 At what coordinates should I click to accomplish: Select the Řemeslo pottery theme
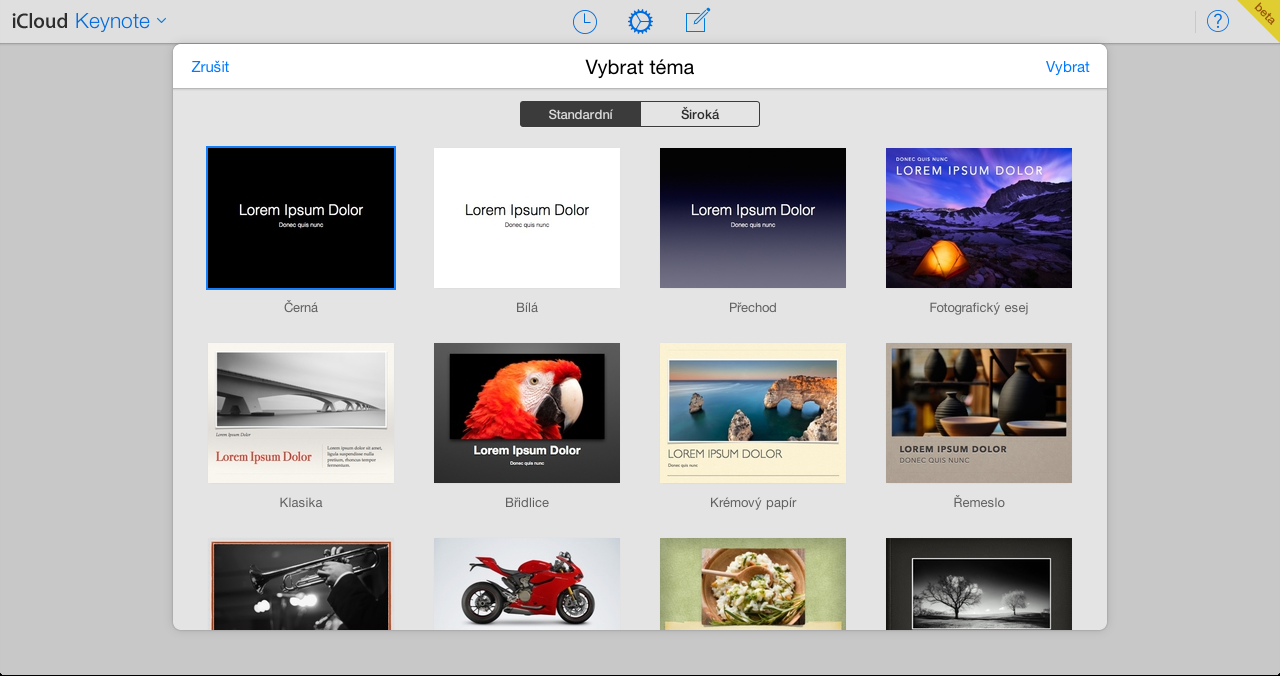click(979, 413)
